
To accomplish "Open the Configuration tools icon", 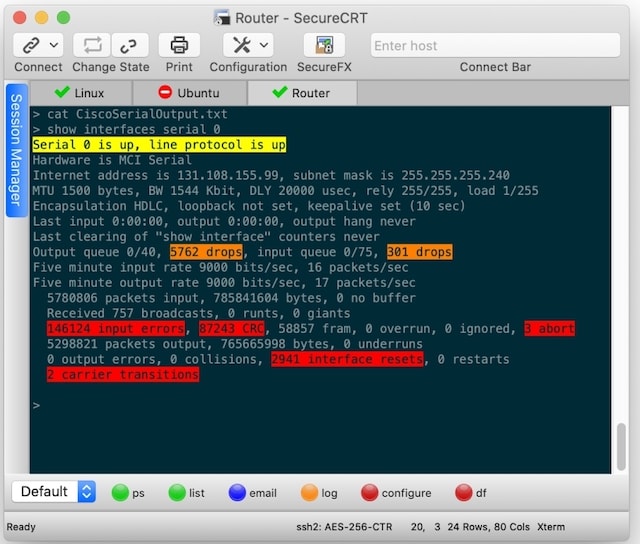I will click(242, 45).
